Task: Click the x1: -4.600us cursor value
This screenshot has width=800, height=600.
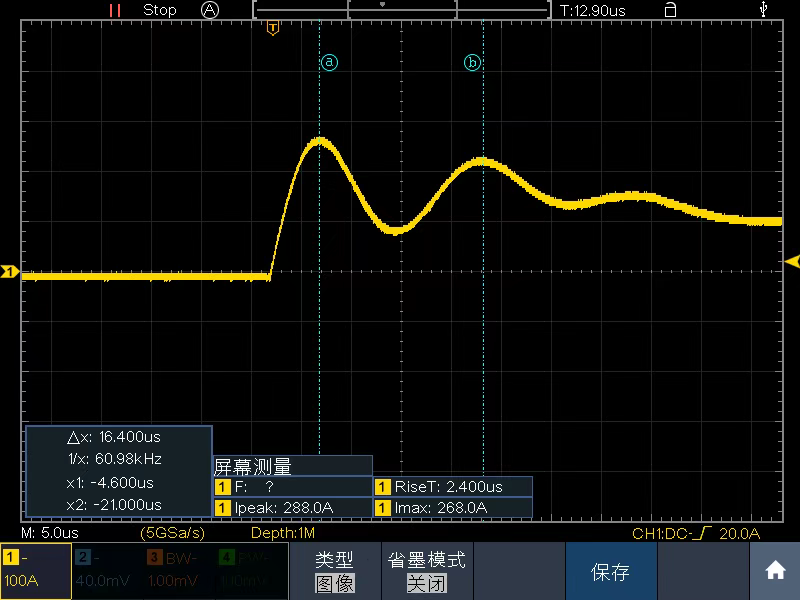Action: [x=110, y=483]
